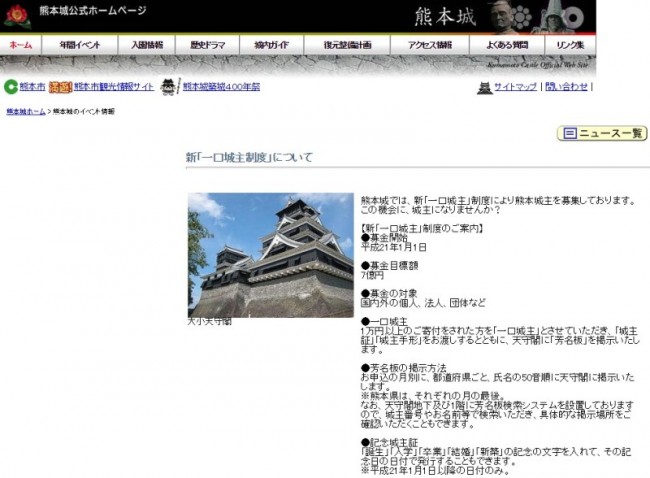Click the 熊本城 calligraphy title in header

pyautogui.click(x=445, y=17)
